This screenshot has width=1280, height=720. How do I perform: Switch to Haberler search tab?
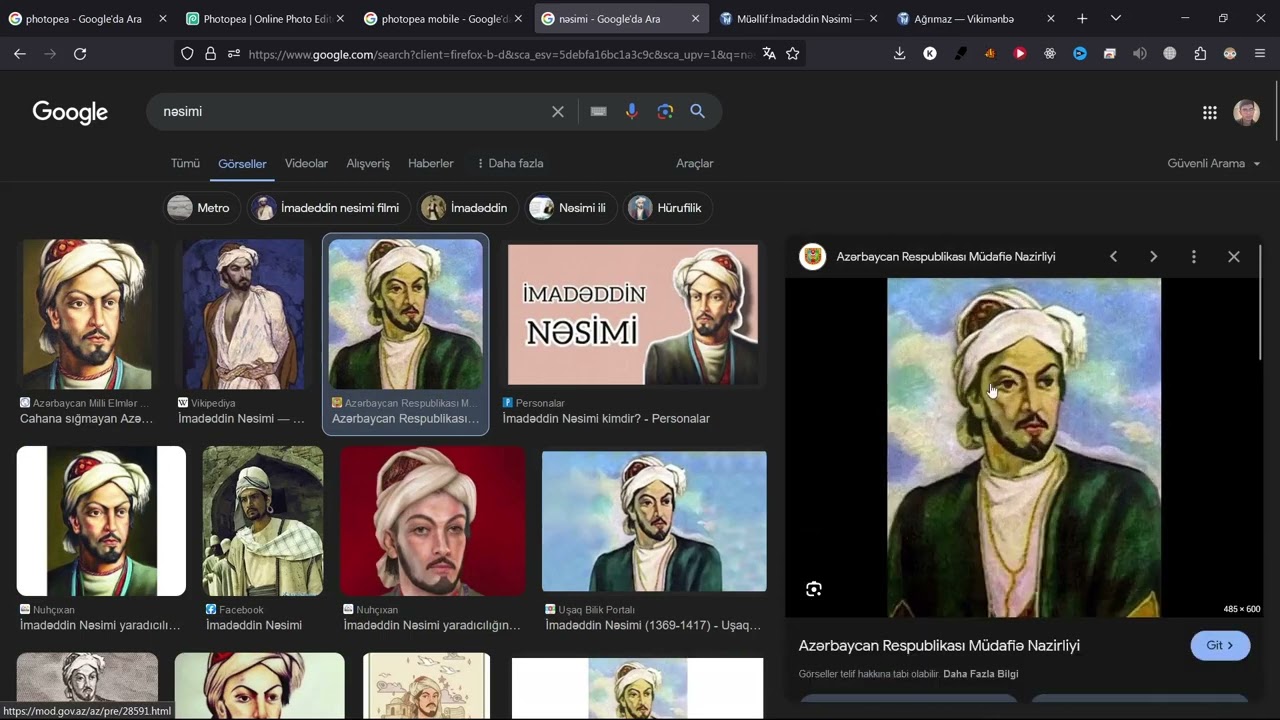pos(431,163)
